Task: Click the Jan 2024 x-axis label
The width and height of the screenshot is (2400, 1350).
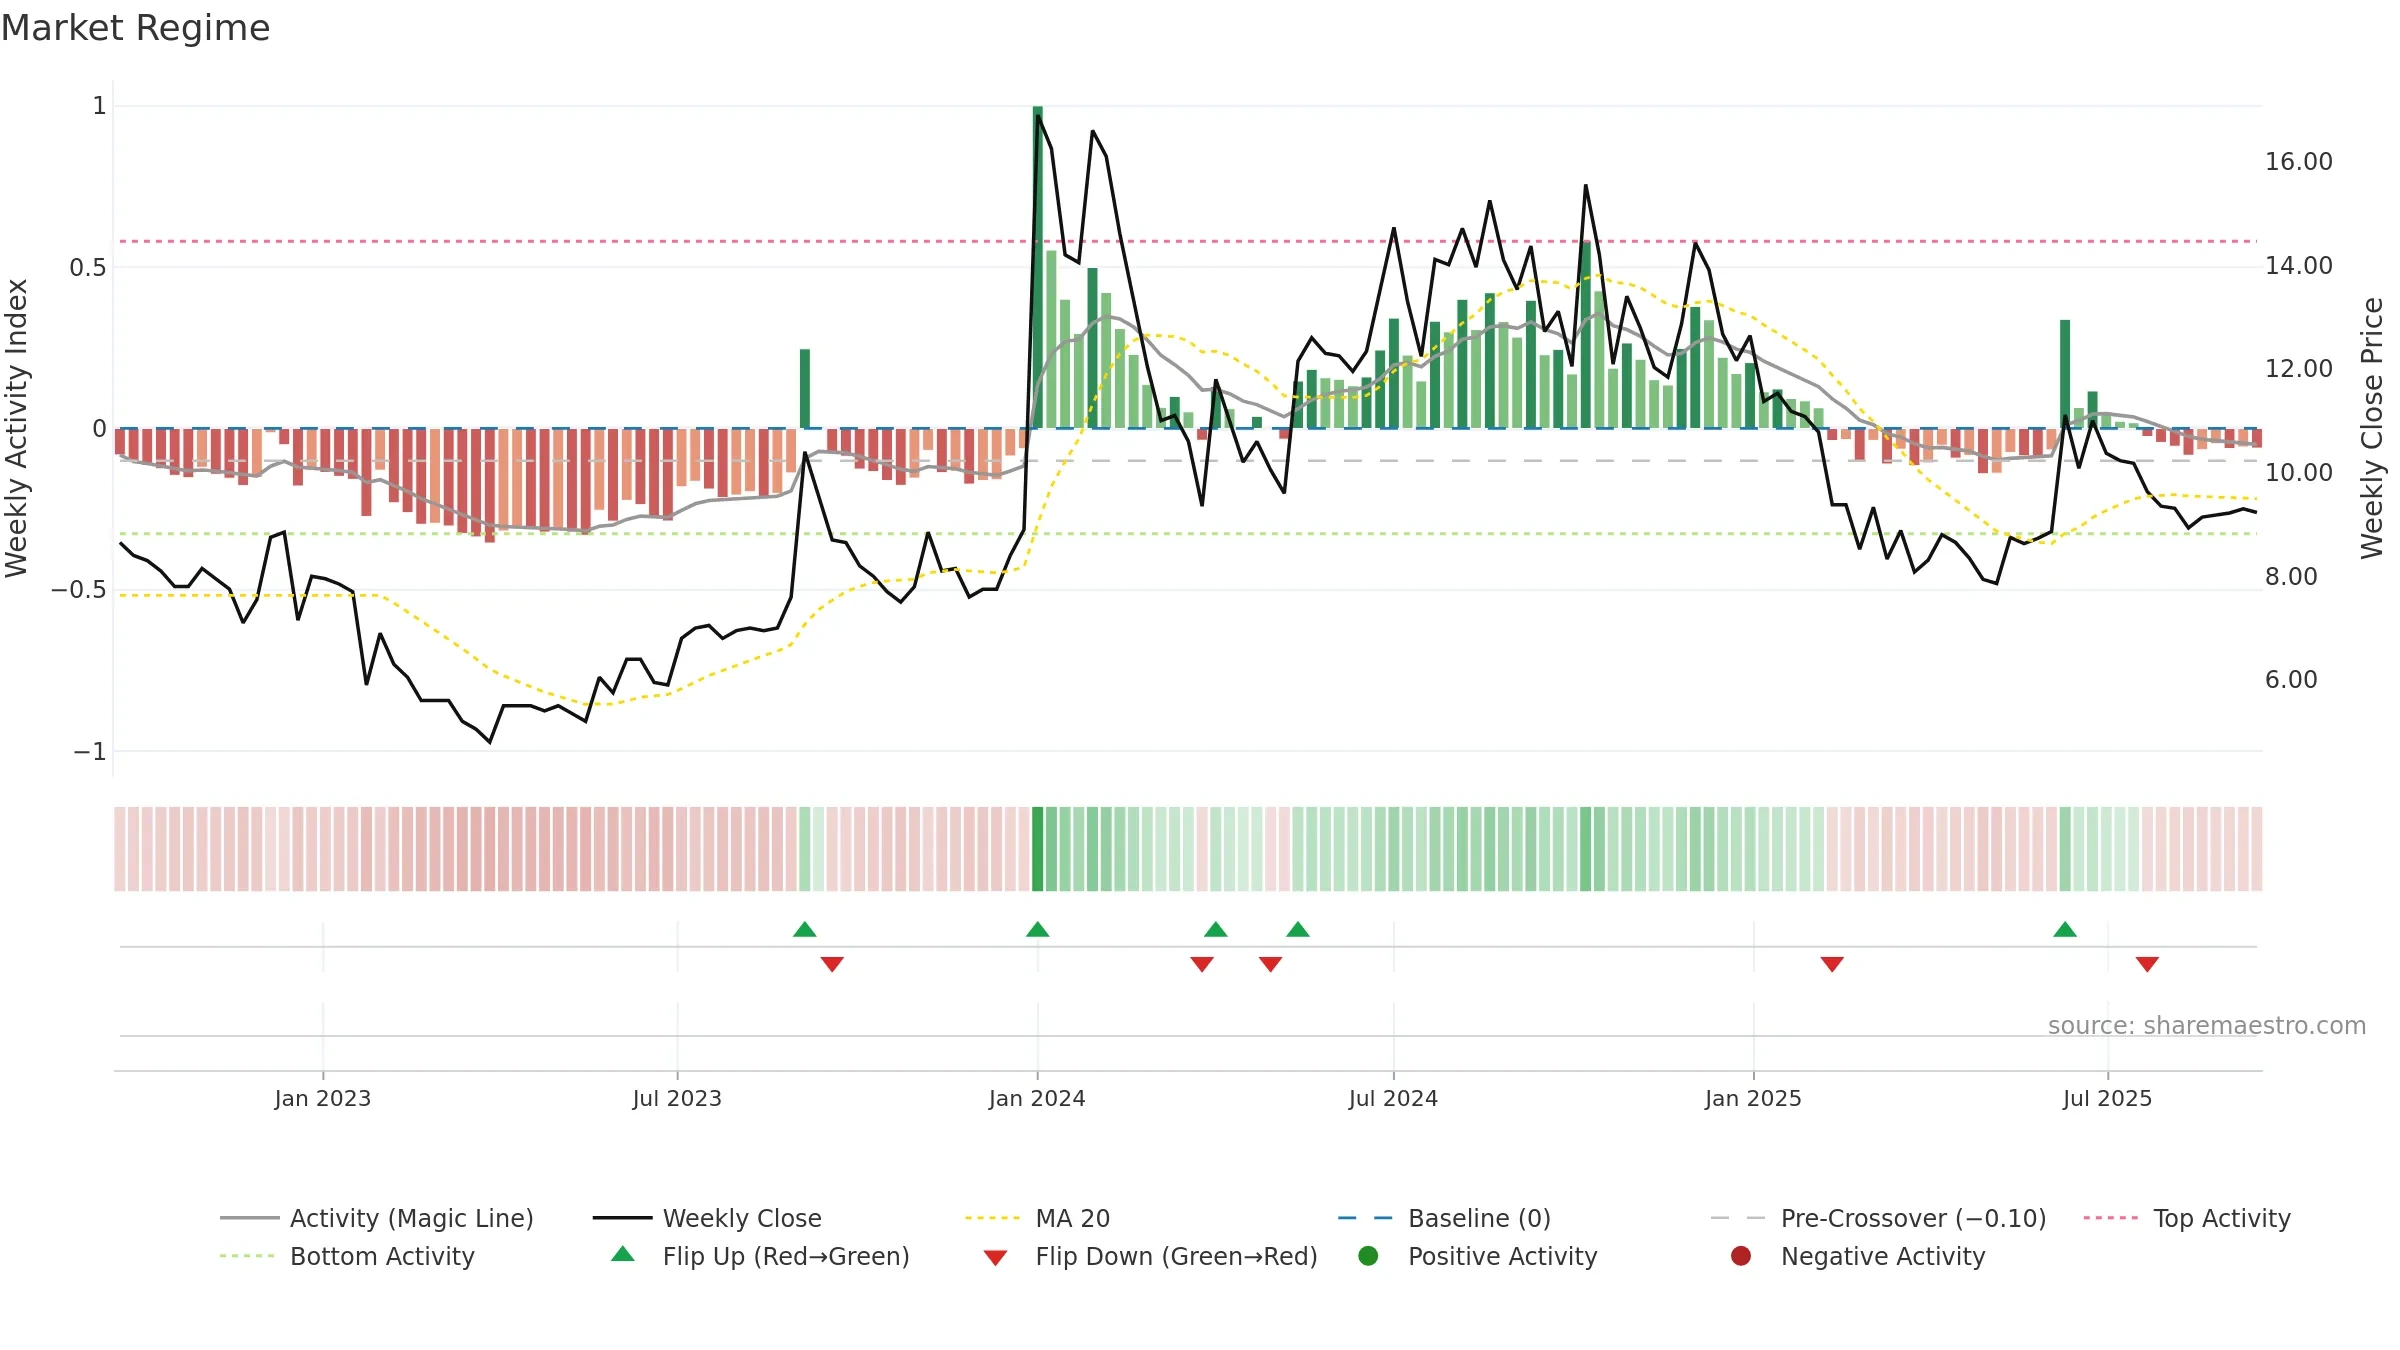Action: point(1037,1098)
